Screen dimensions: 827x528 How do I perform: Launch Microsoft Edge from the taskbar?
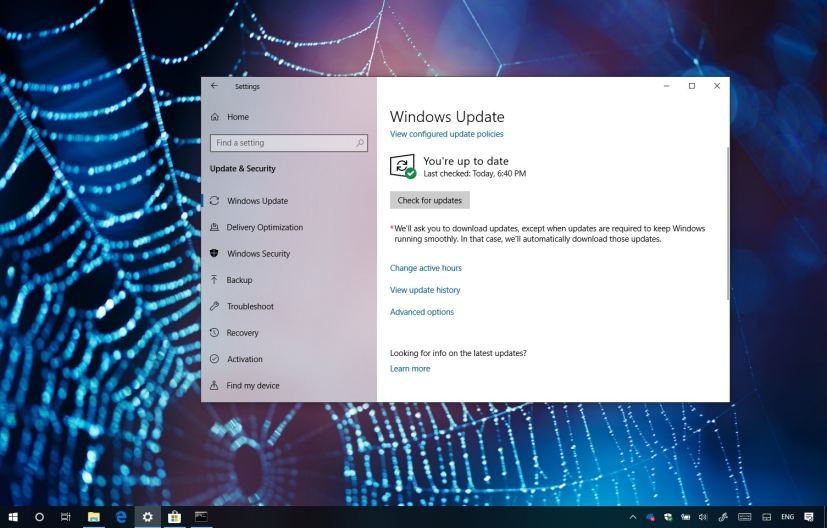coord(121,517)
